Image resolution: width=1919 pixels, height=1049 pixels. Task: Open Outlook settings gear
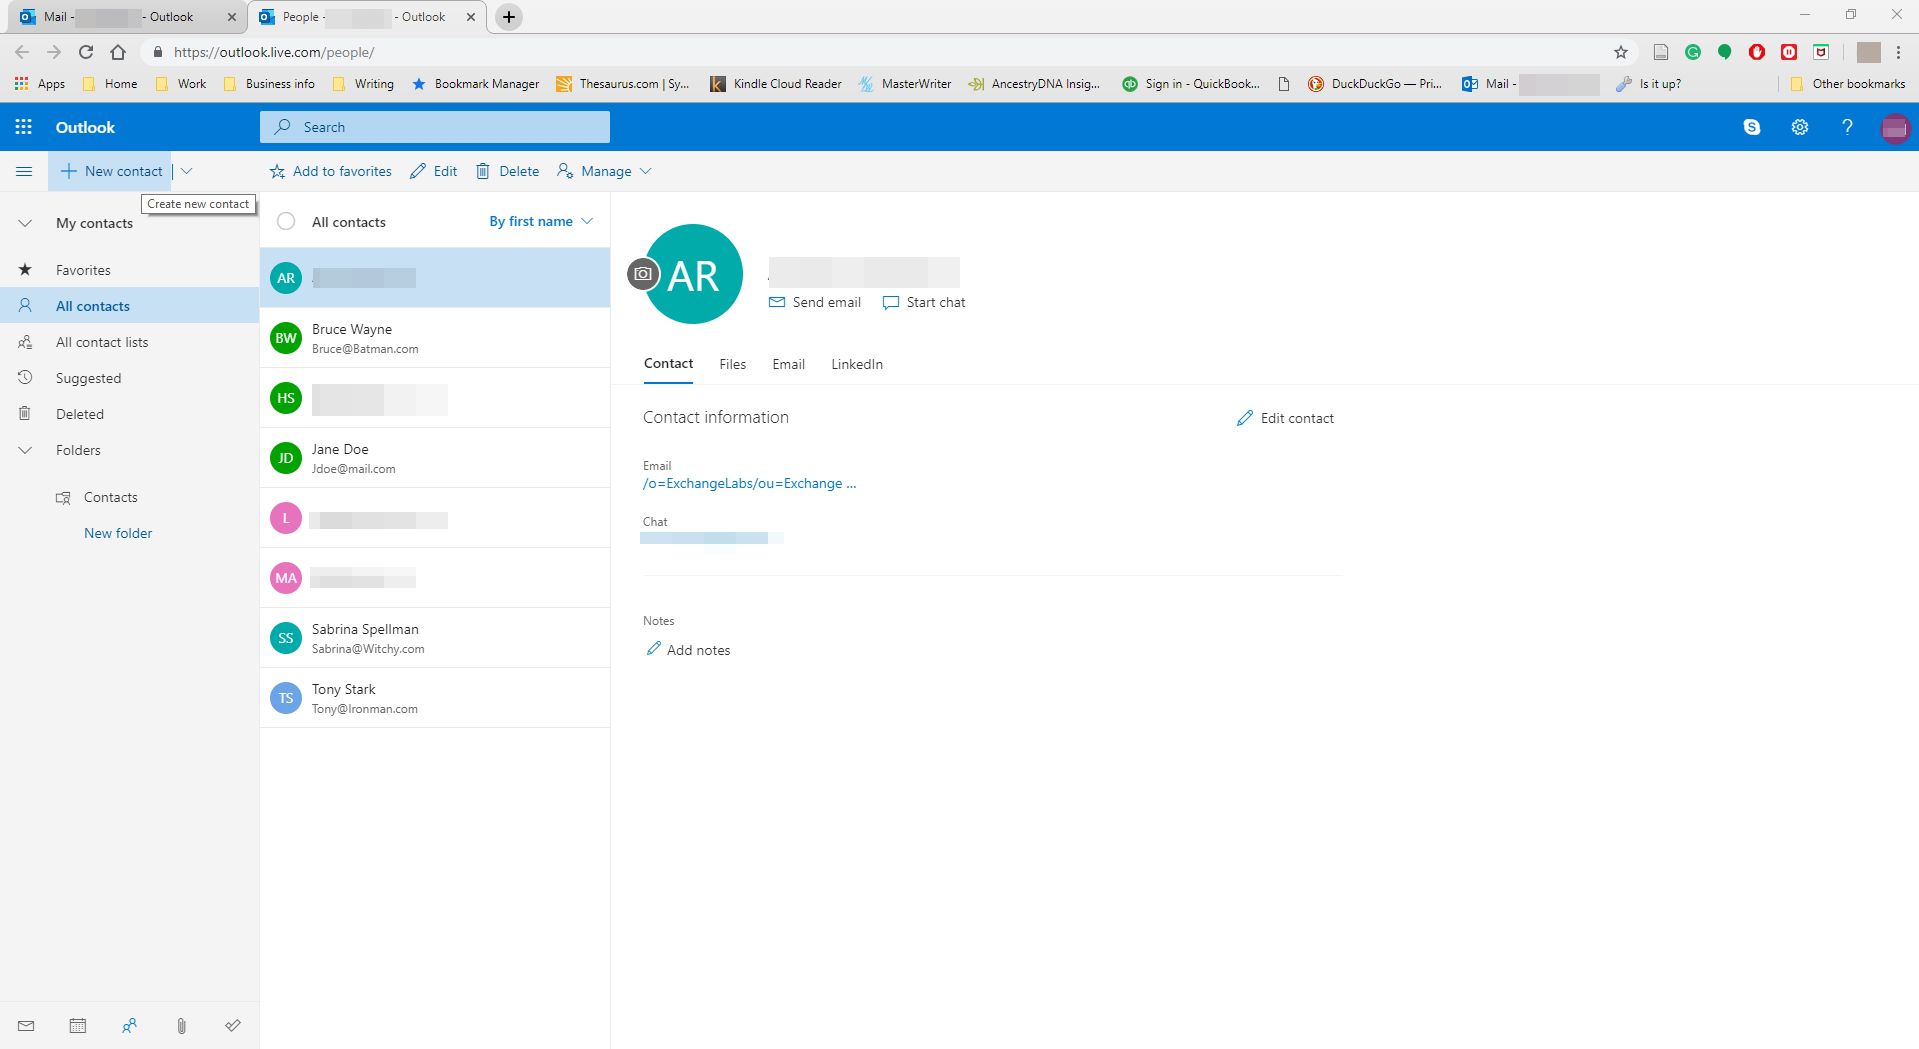coord(1800,127)
